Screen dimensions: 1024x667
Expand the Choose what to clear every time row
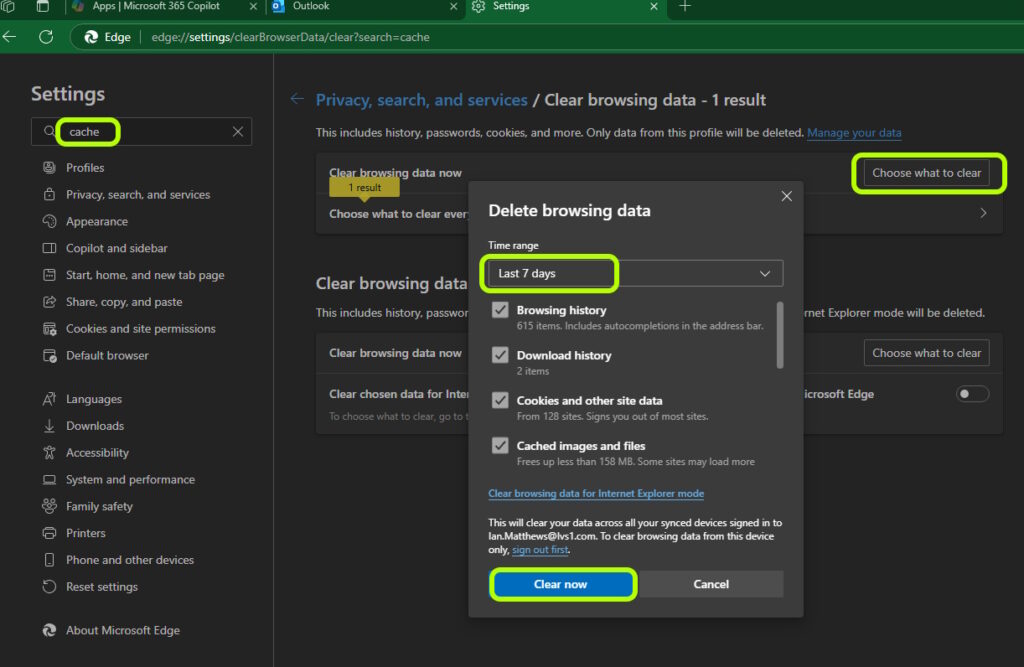click(982, 213)
